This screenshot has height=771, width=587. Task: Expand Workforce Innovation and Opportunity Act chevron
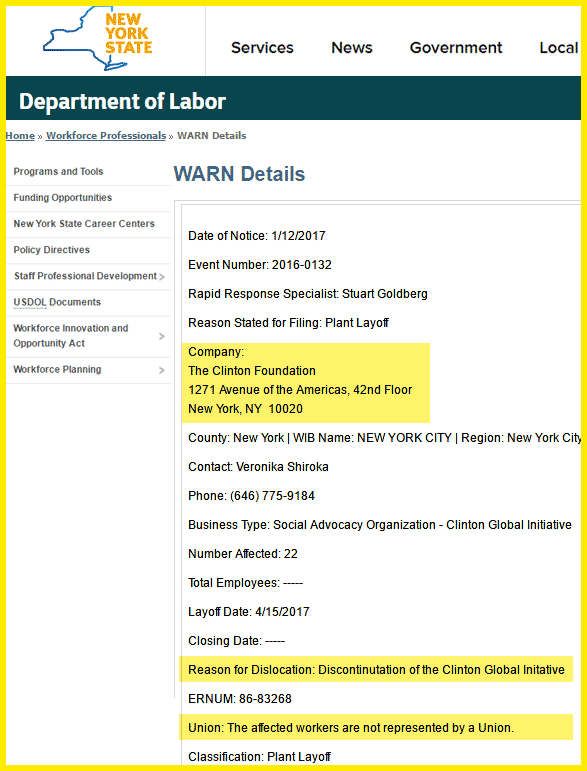(x=162, y=336)
